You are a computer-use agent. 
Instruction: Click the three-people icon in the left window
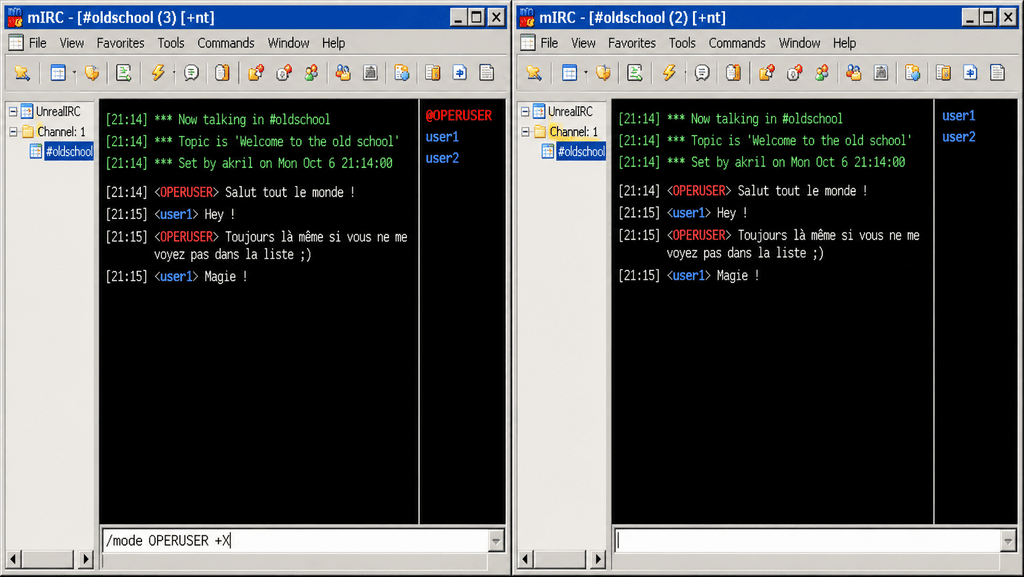[312, 72]
